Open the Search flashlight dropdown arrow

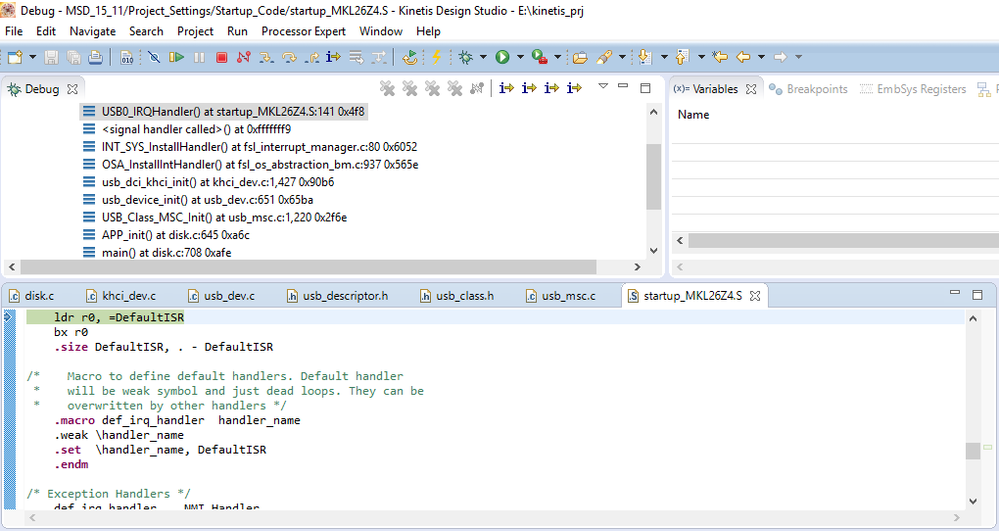click(622, 57)
